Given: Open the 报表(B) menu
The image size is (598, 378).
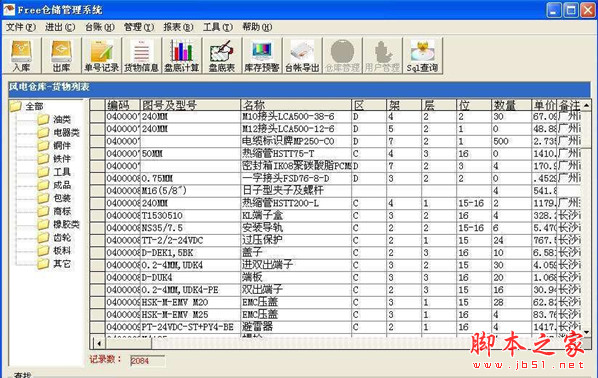Looking at the screenshot, I should click(x=178, y=27).
